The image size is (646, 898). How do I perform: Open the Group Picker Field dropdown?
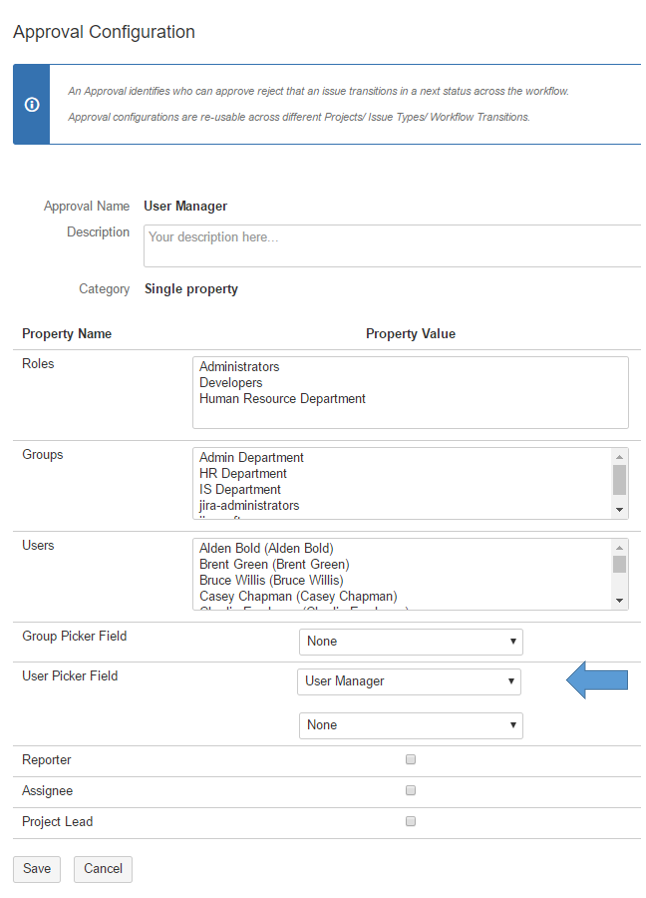(410, 641)
